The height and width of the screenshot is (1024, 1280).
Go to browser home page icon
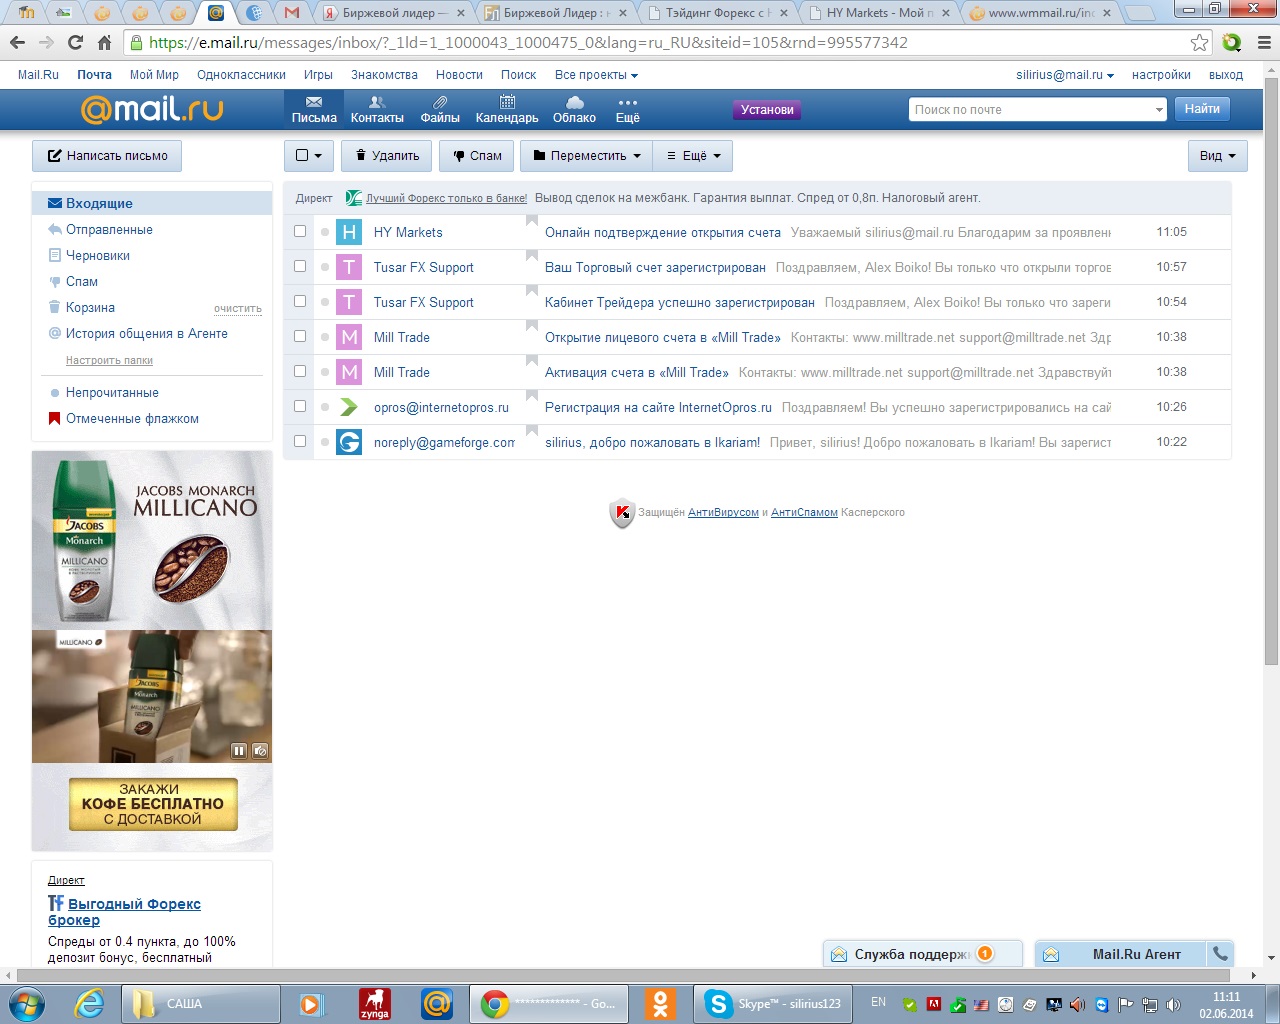pos(104,42)
